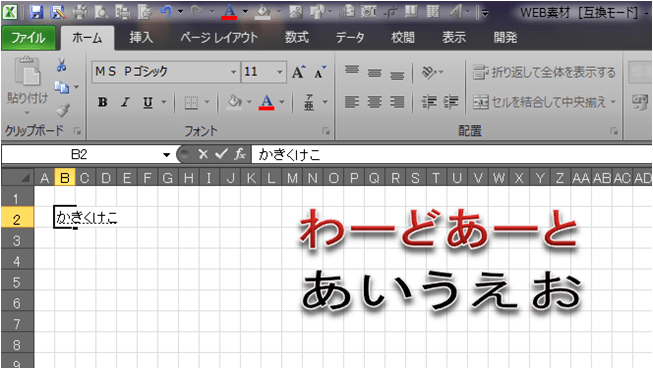
Task: Open the merge and center dropdown arrow
Action: (x=613, y=102)
